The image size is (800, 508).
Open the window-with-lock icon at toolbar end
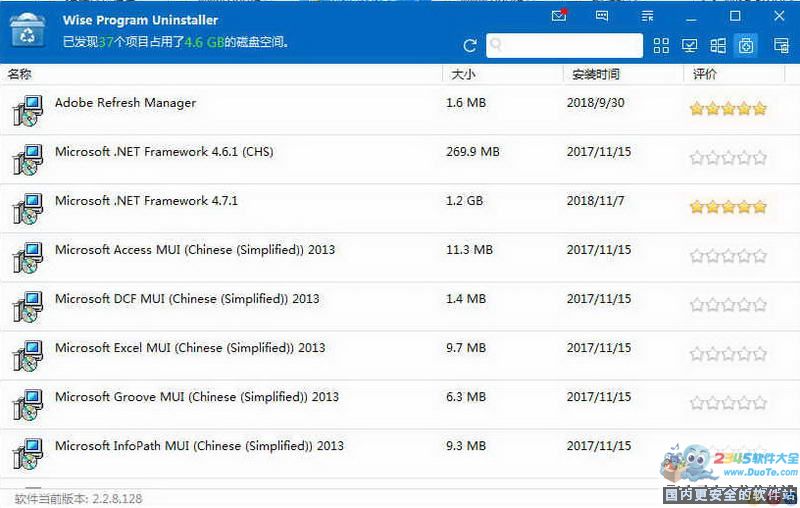click(x=781, y=45)
